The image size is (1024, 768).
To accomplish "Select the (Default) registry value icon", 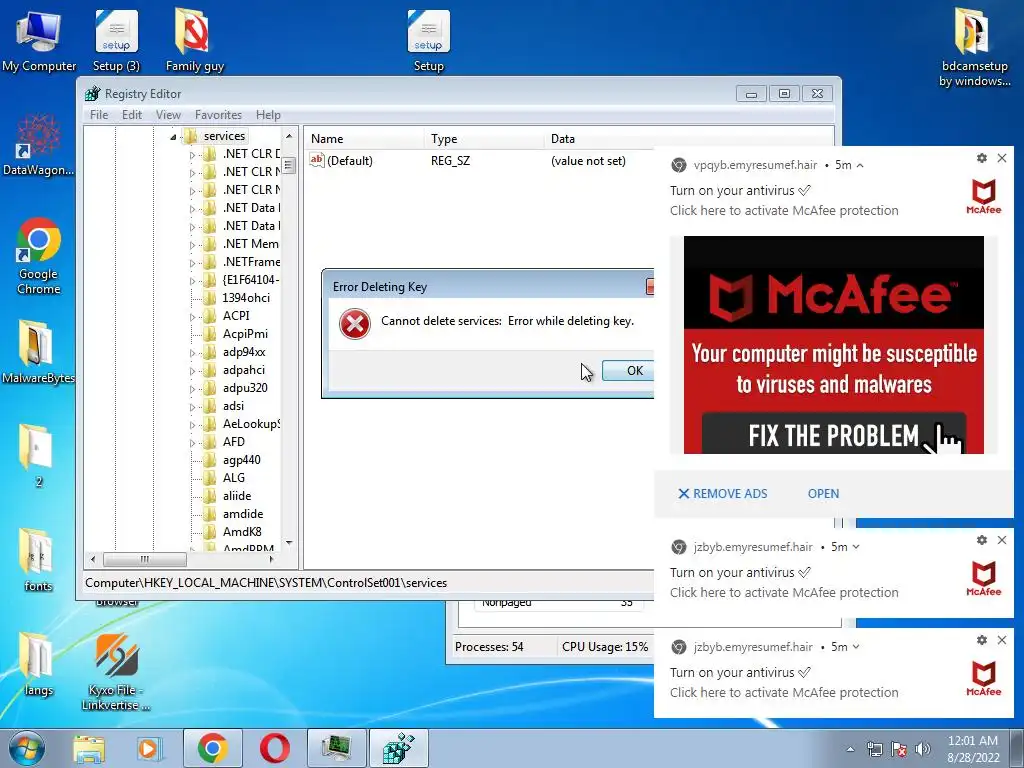I will (x=317, y=160).
